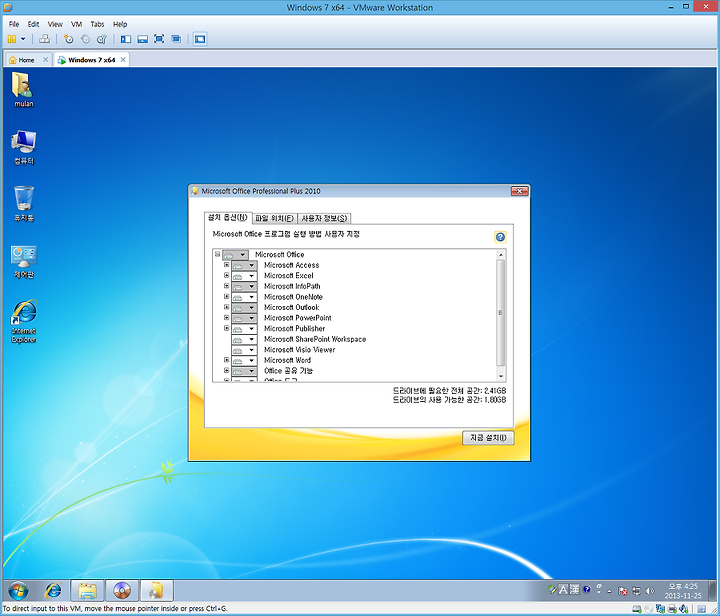
Task: Click the disc installer taskbar icon
Action: click(x=122, y=591)
